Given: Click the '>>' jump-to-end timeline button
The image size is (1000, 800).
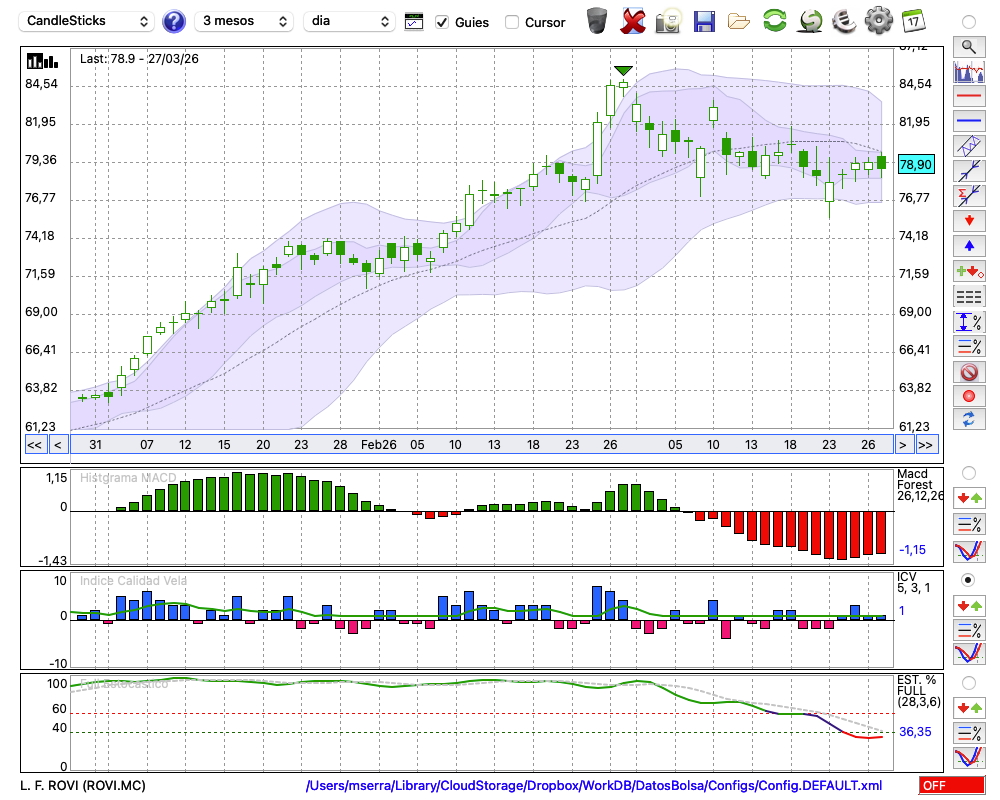Looking at the screenshot, I should pyautogui.click(x=926, y=444).
